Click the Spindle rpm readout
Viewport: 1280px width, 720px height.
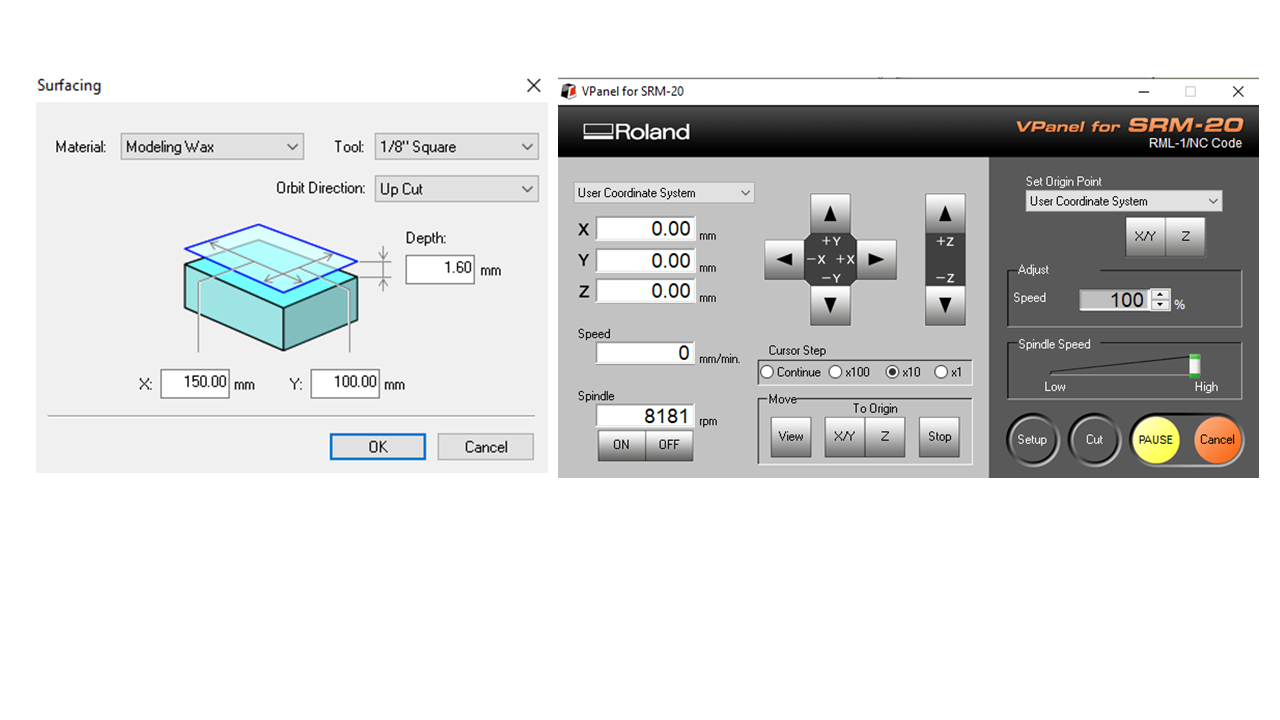(645, 416)
